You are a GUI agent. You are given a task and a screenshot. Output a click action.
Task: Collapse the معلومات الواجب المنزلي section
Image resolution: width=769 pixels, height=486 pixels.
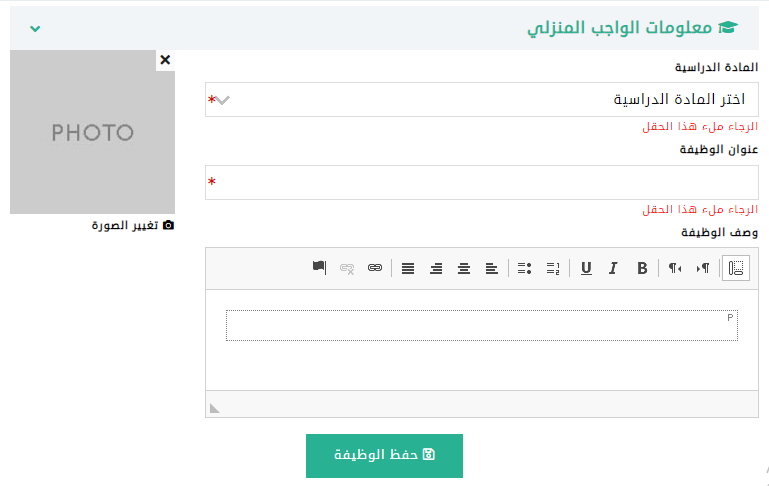[x=35, y=28]
